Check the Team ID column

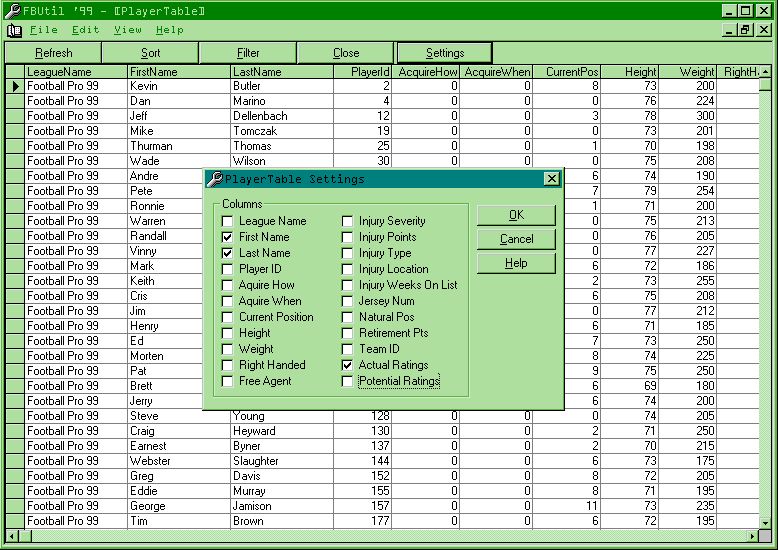347,349
